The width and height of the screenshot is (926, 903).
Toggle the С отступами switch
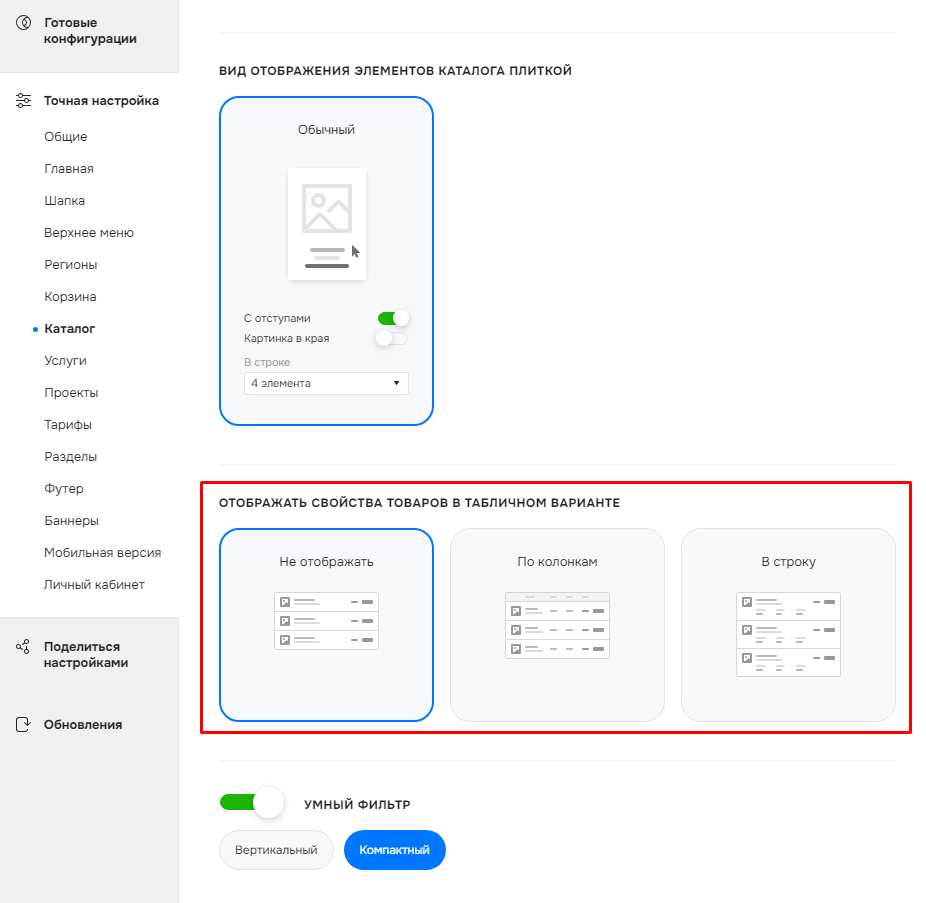(x=393, y=318)
